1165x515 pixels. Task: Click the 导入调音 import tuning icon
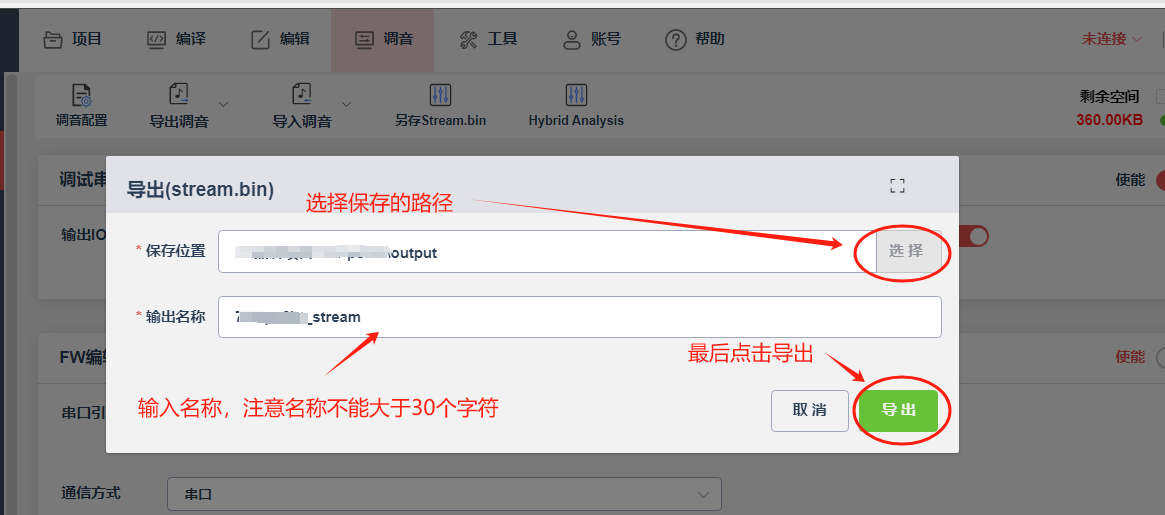click(302, 95)
